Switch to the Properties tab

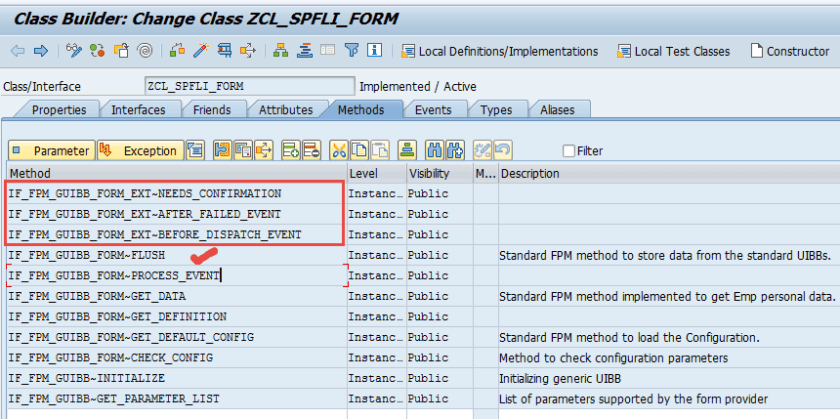pyautogui.click(x=59, y=110)
